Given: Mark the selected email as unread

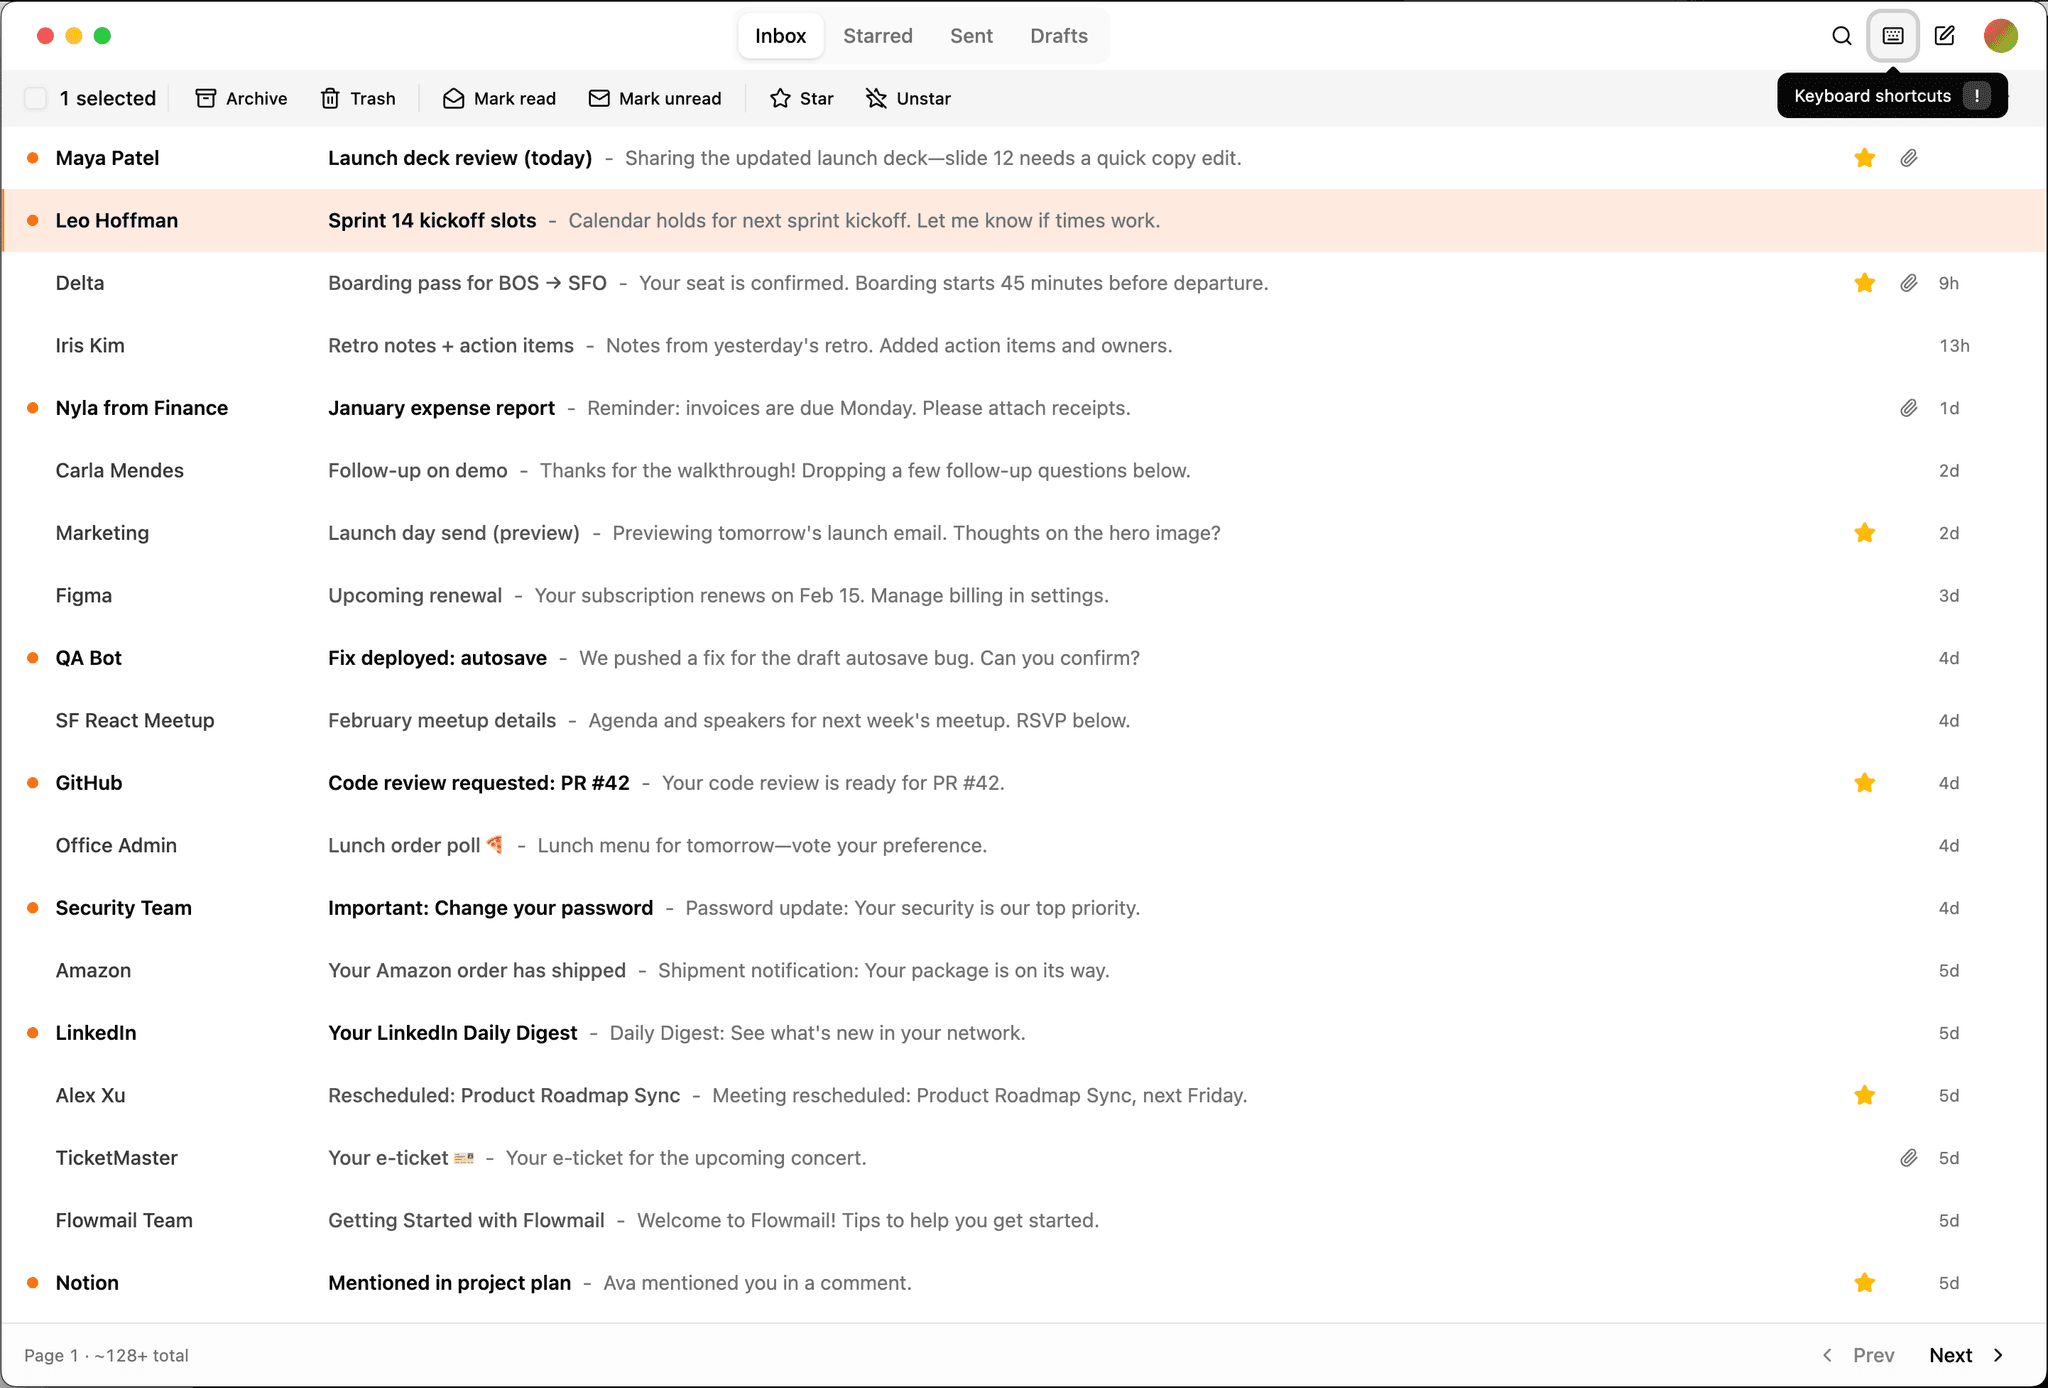Looking at the screenshot, I should [x=655, y=98].
